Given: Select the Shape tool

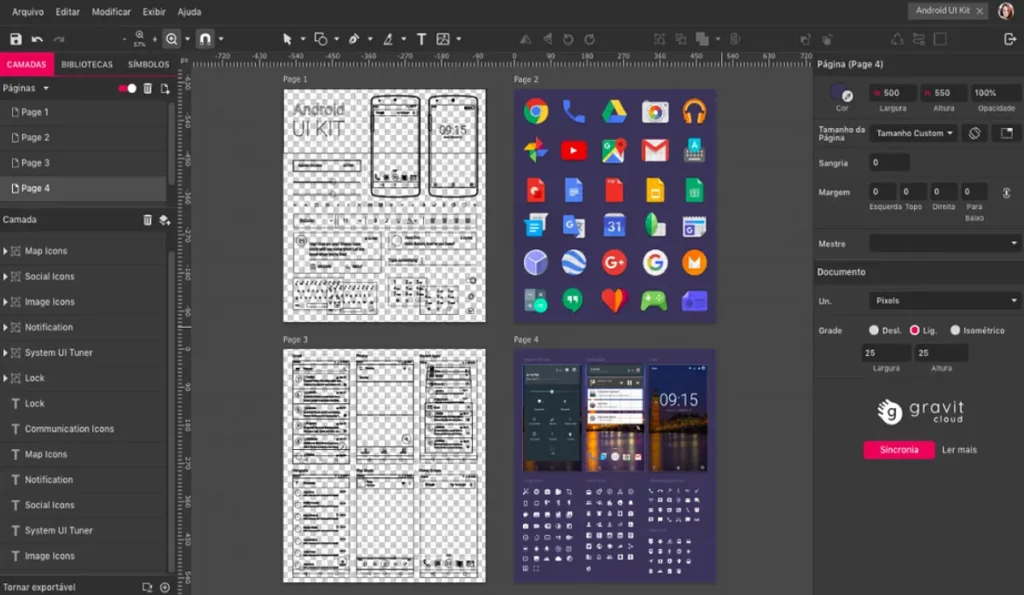Looking at the screenshot, I should 321,39.
